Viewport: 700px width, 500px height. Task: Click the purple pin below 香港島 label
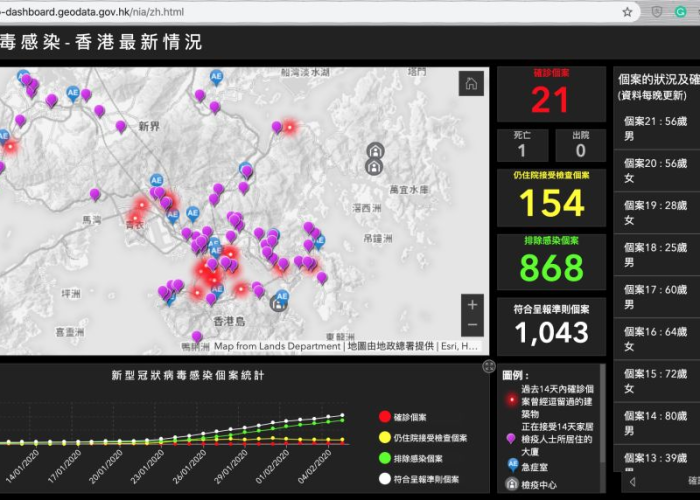[197, 337]
